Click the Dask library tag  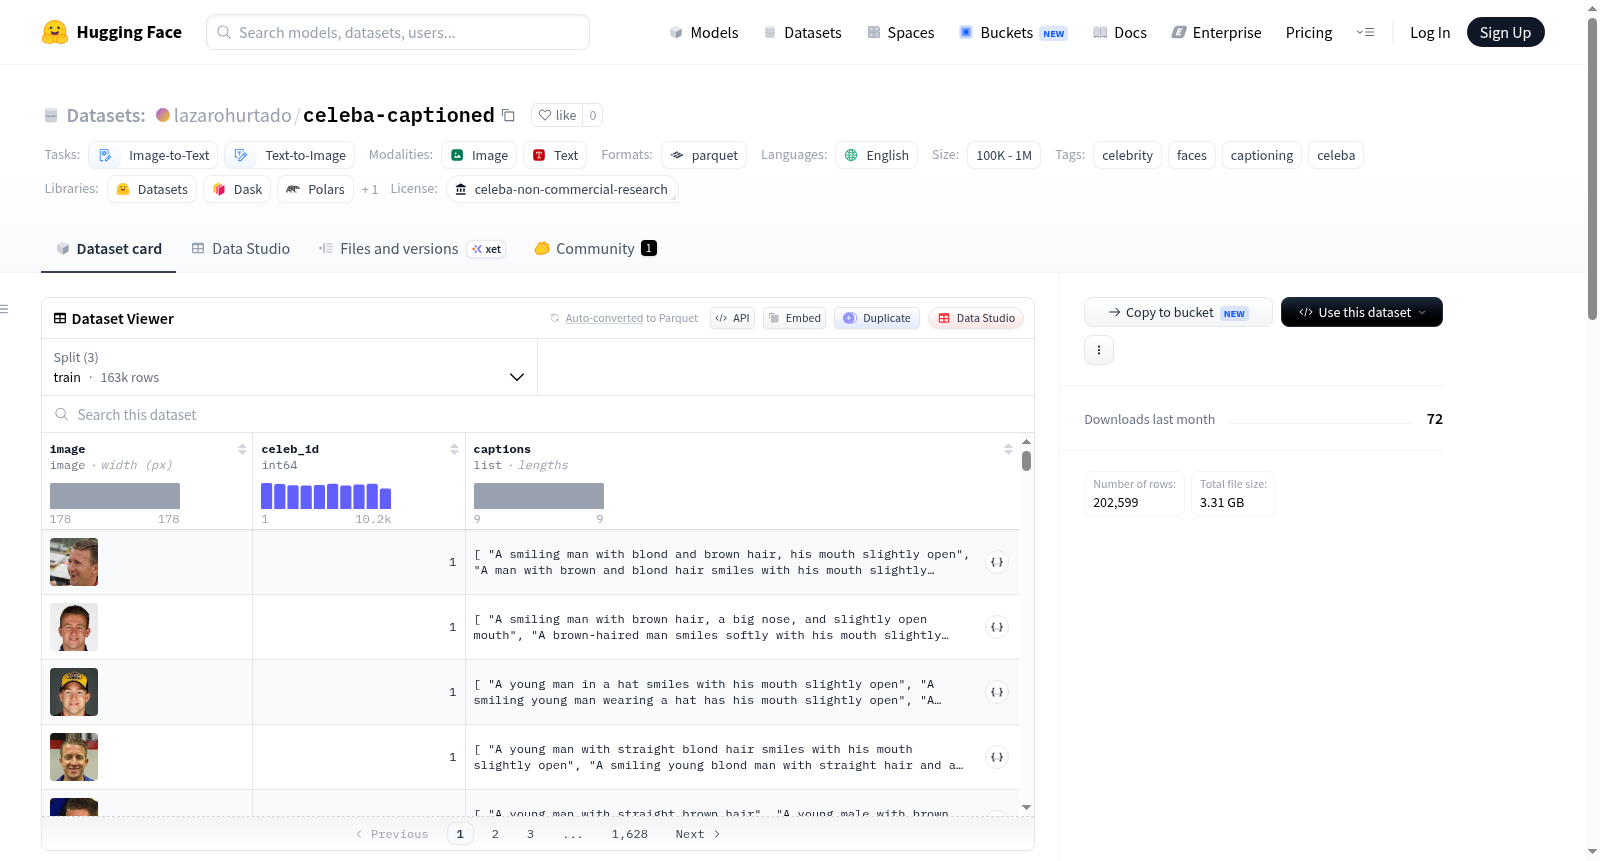(x=237, y=189)
